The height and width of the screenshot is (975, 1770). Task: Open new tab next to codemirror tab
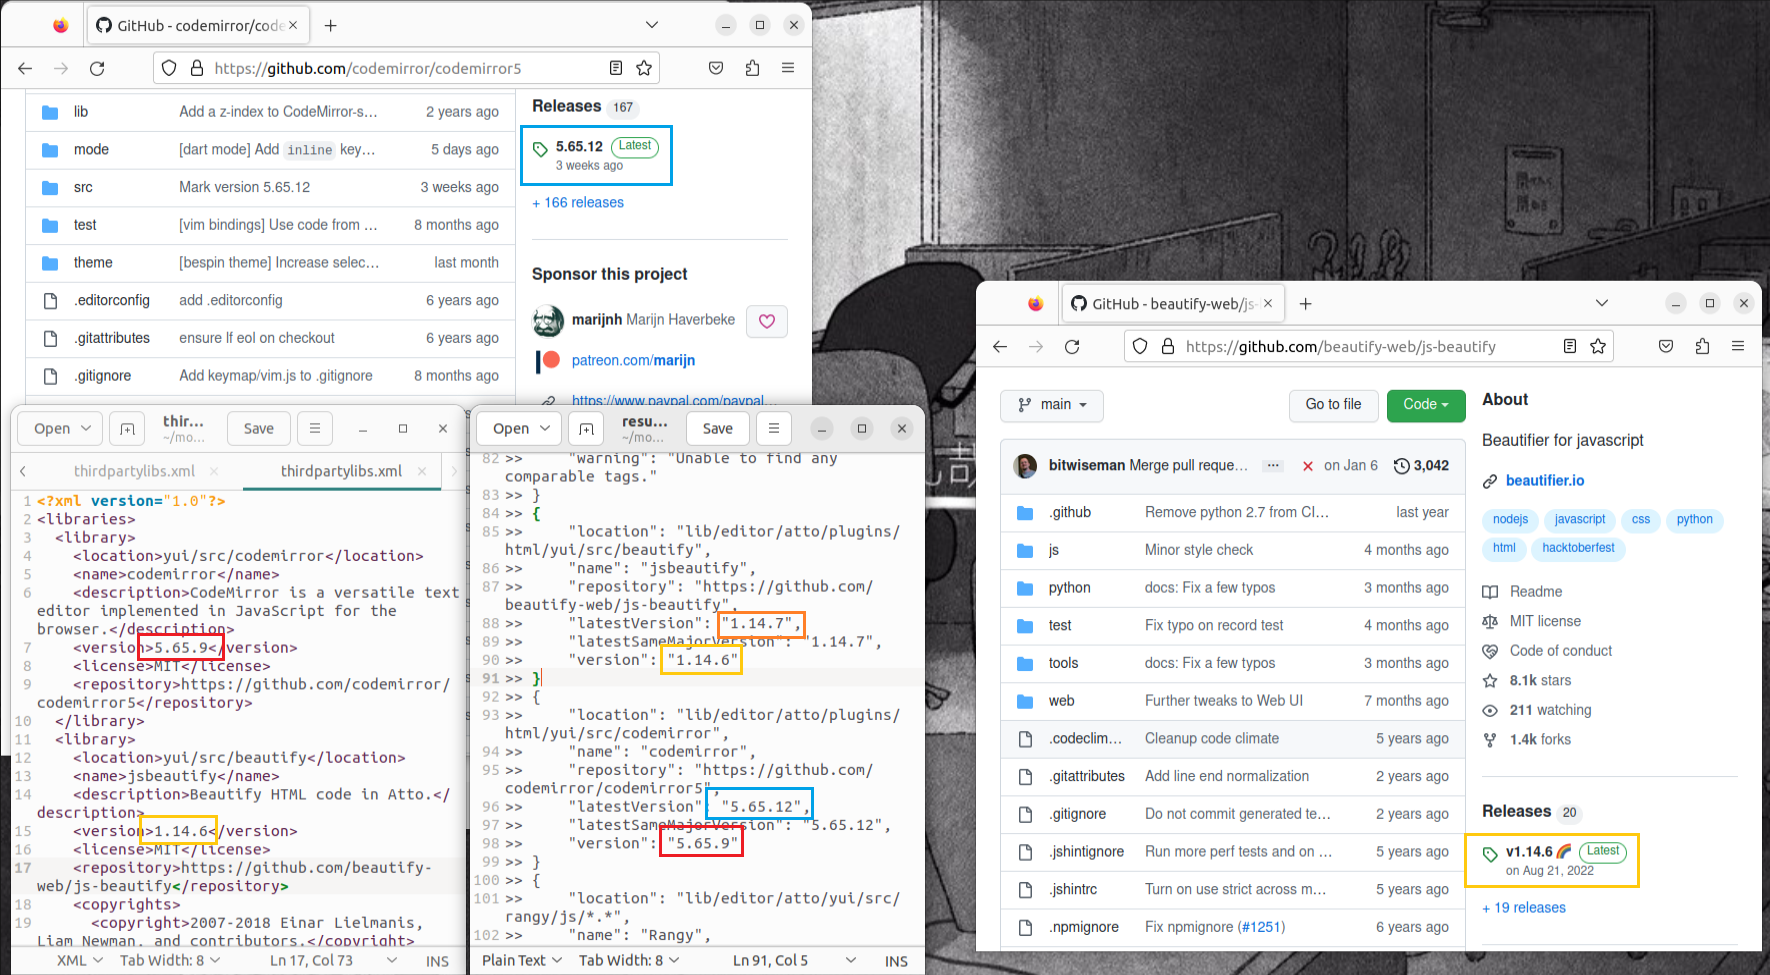tap(331, 25)
